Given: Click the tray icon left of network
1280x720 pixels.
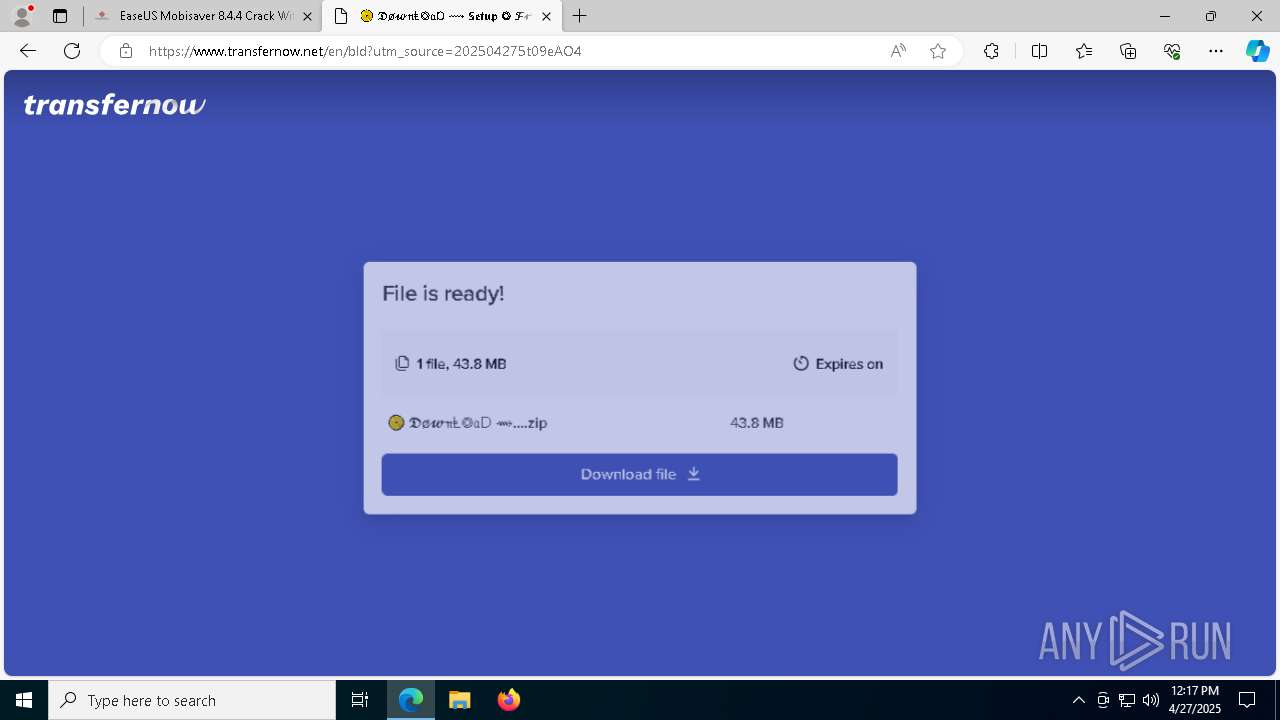Looking at the screenshot, I should (x=1103, y=700).
